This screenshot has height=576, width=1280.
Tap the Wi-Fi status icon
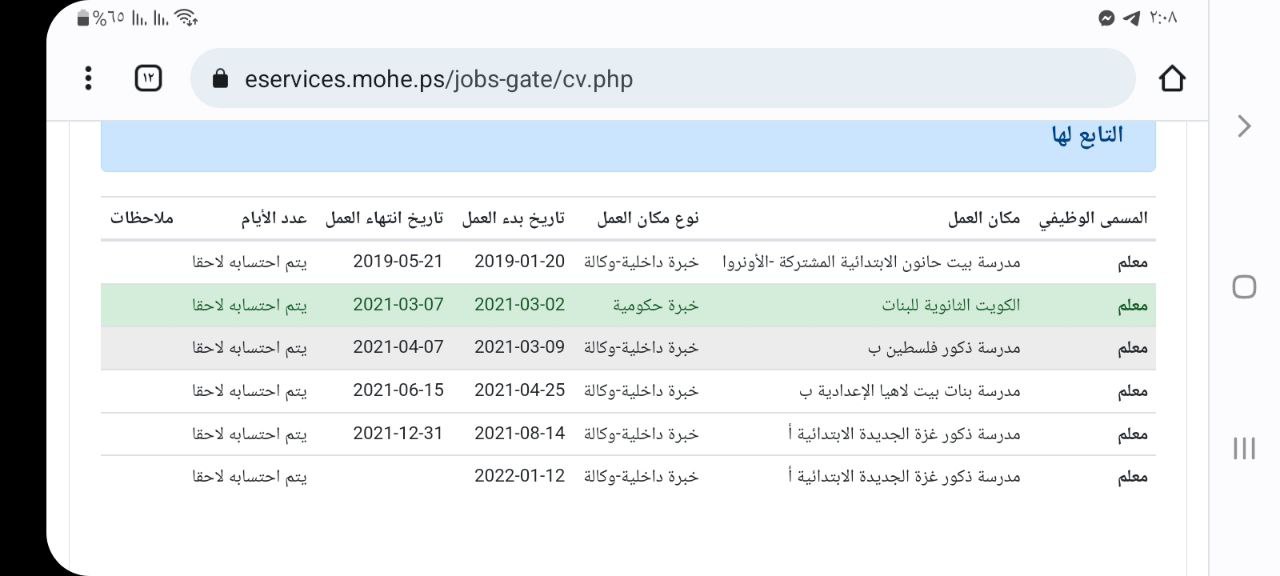(185, 18)
